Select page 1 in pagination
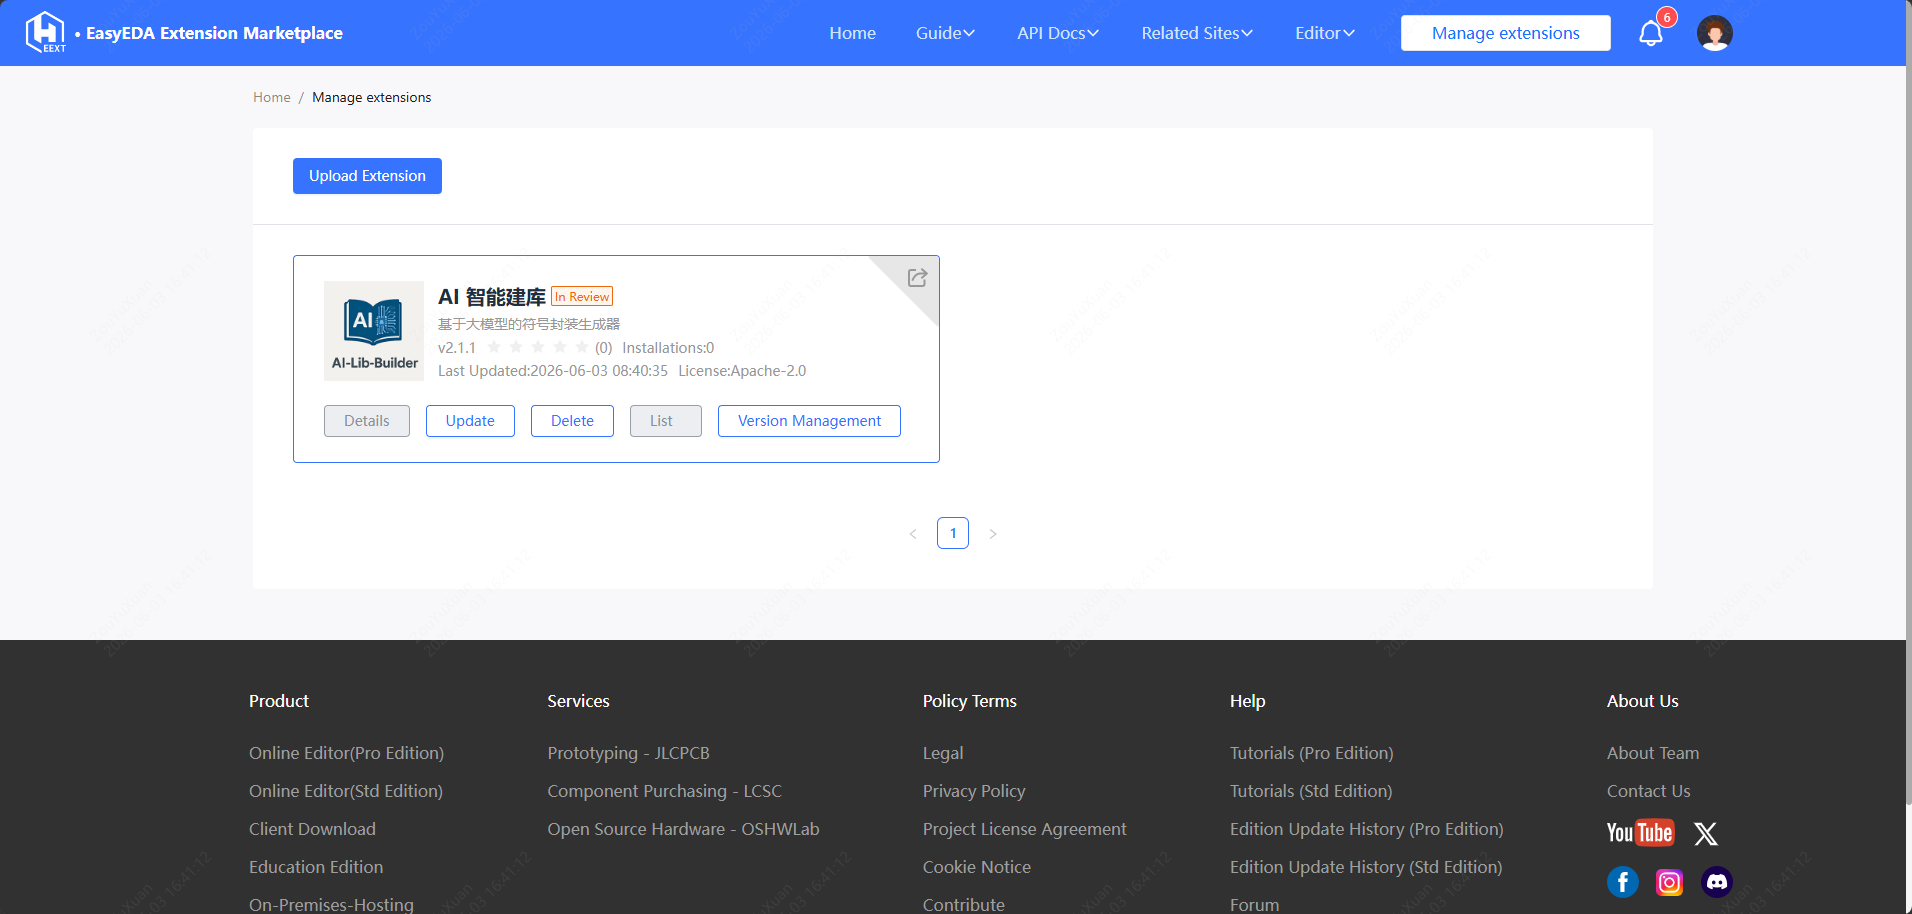 pos(953,533)
